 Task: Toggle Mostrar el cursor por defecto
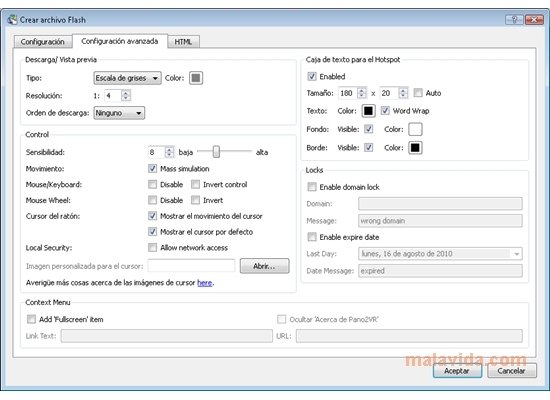click(152, 232)
